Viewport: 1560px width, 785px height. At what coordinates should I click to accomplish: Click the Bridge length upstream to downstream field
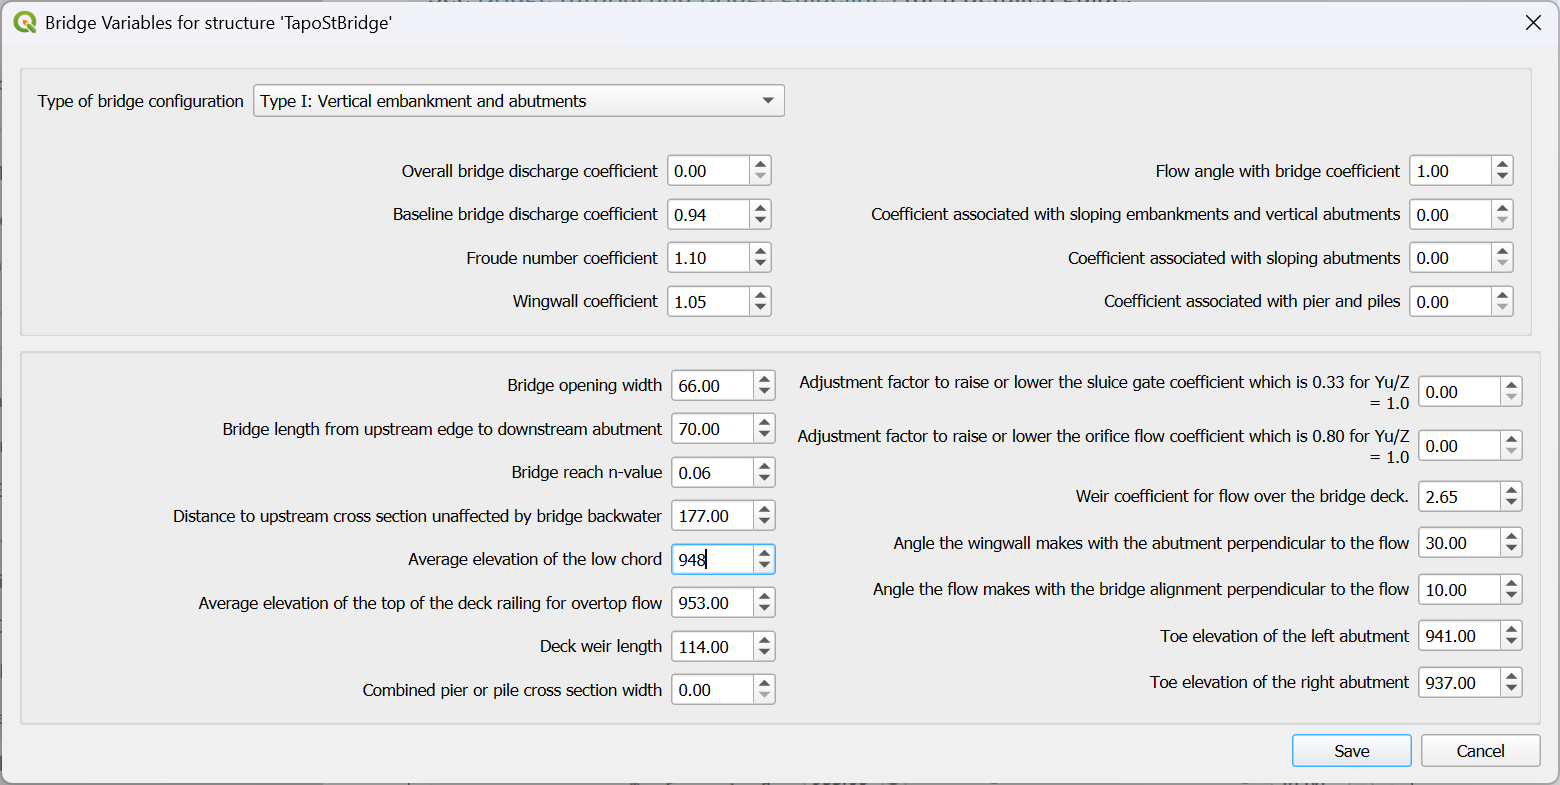pyautogui.click(x=712, y=429)
